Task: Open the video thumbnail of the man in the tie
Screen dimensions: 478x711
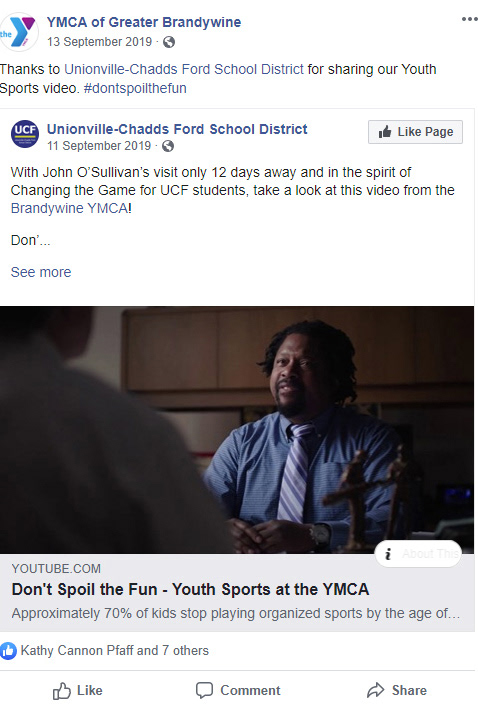Action: 237,429
